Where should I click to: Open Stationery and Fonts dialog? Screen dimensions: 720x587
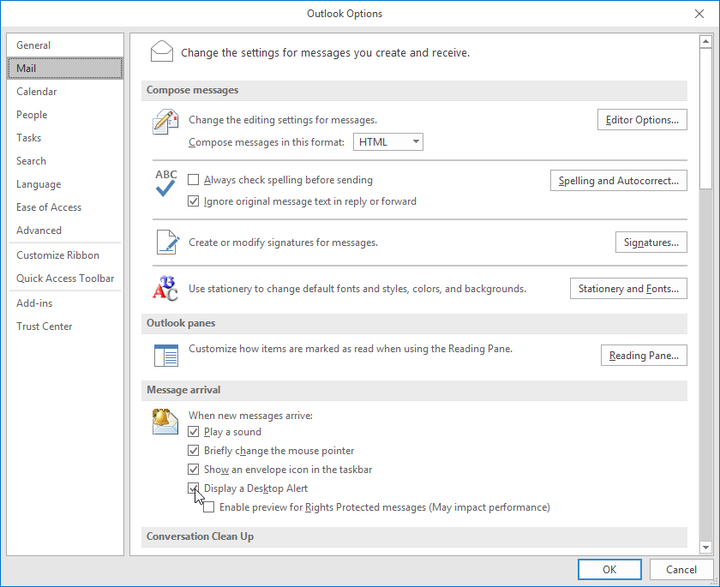click(629, 288)
